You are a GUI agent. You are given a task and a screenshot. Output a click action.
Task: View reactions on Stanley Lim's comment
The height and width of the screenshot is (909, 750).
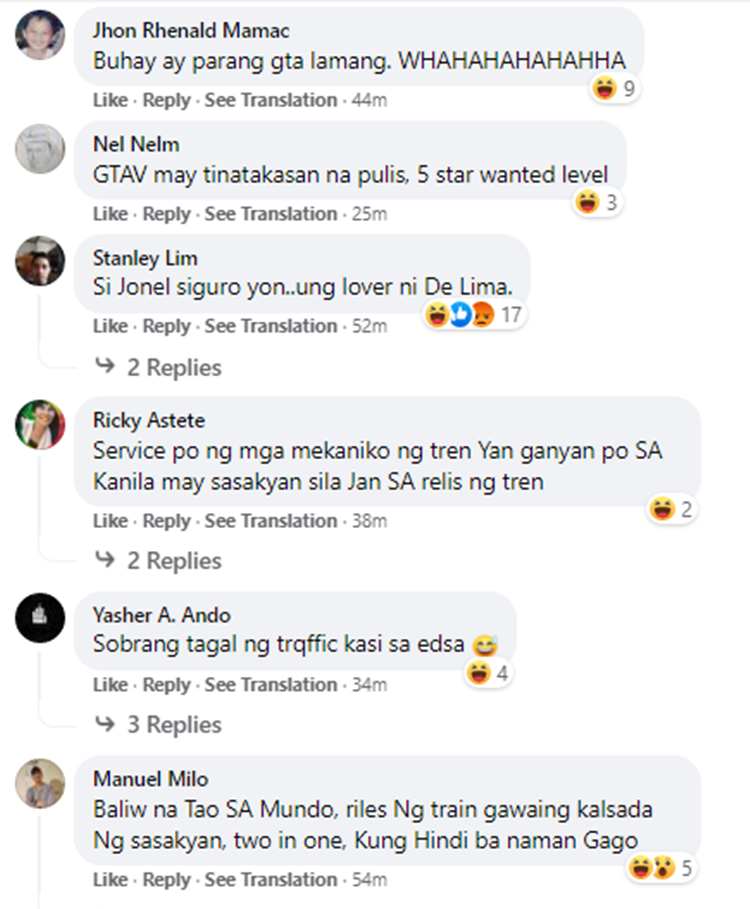coord(474,316)
